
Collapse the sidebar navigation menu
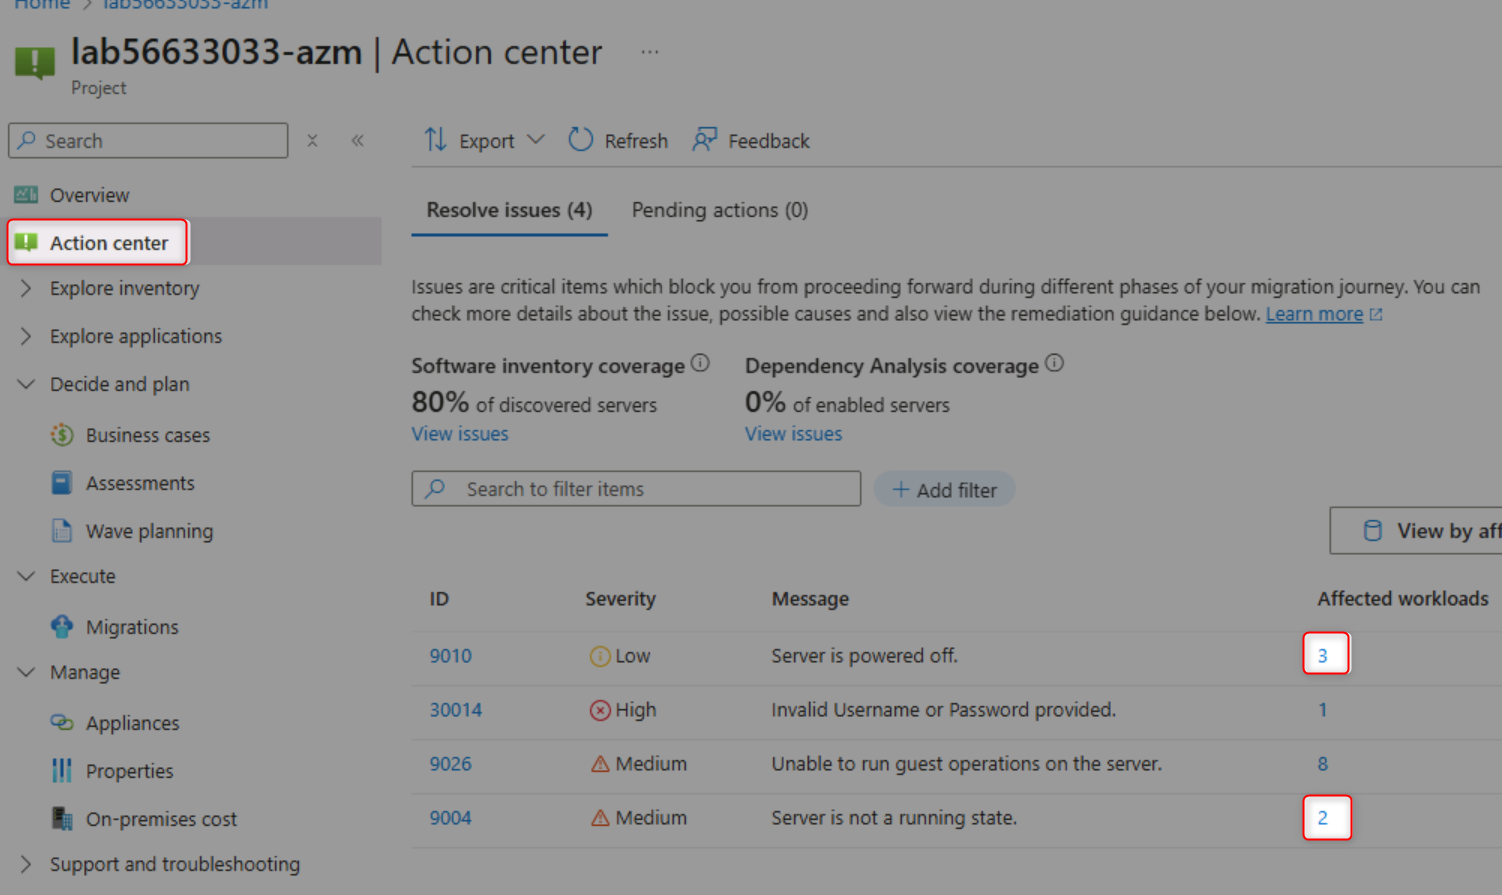click(x=357, y=141)
